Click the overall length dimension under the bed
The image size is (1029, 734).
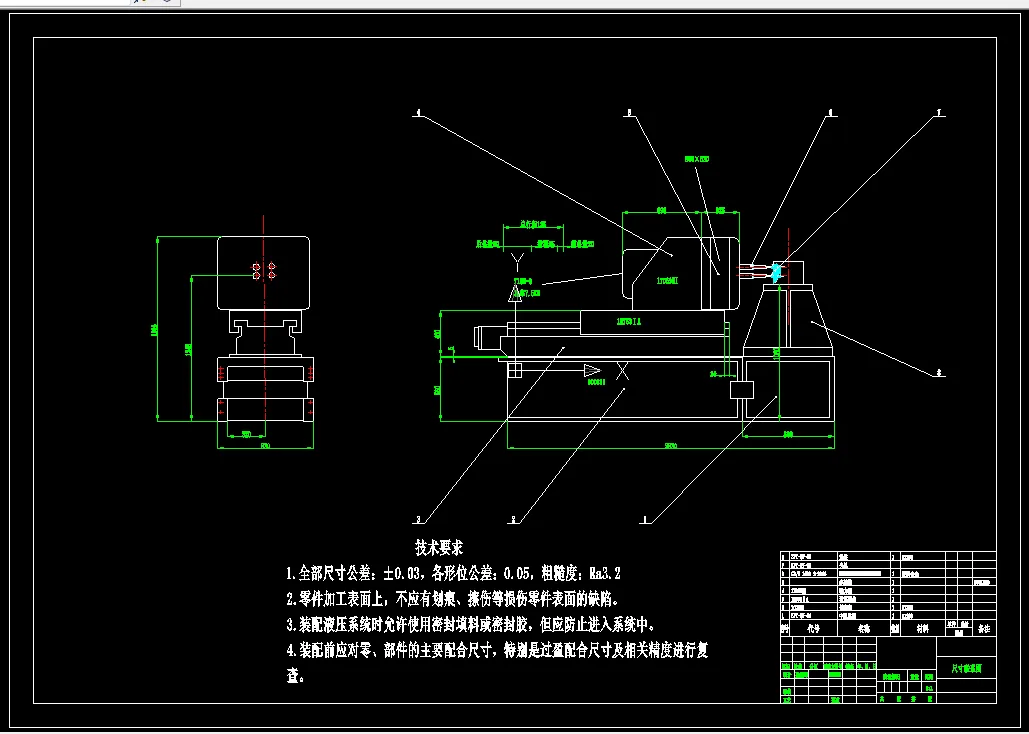[671, 446]
